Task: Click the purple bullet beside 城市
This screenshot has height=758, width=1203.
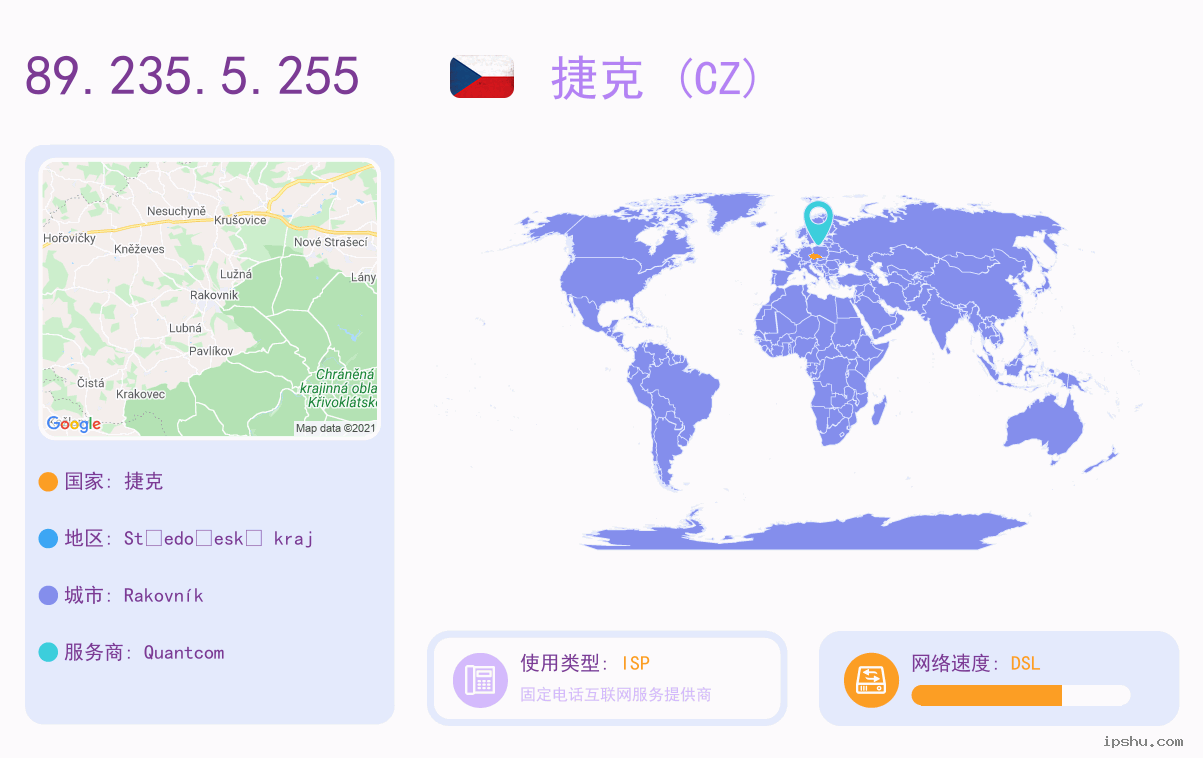Action: 48,596
